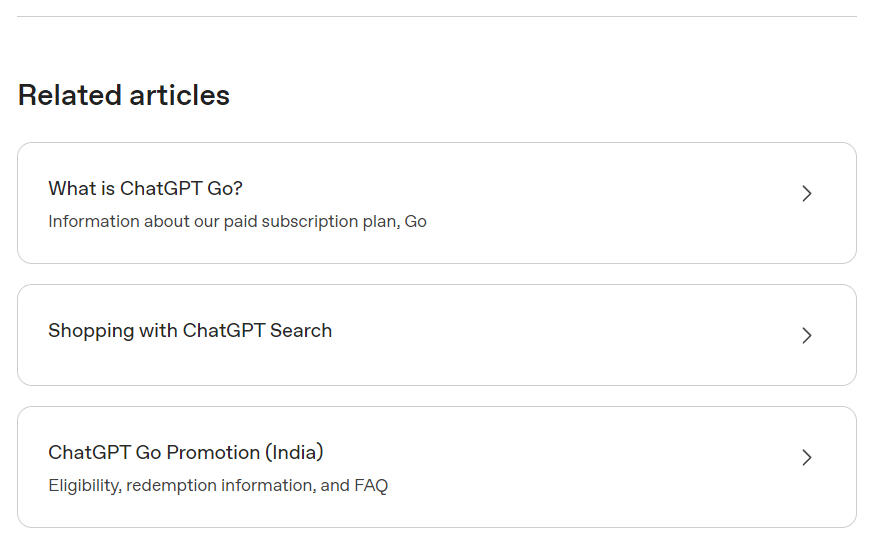Click the word "FAQ" in the promotion description
Image resolution: width=870 pixels, height=537 pixels.
coord(371,485)
